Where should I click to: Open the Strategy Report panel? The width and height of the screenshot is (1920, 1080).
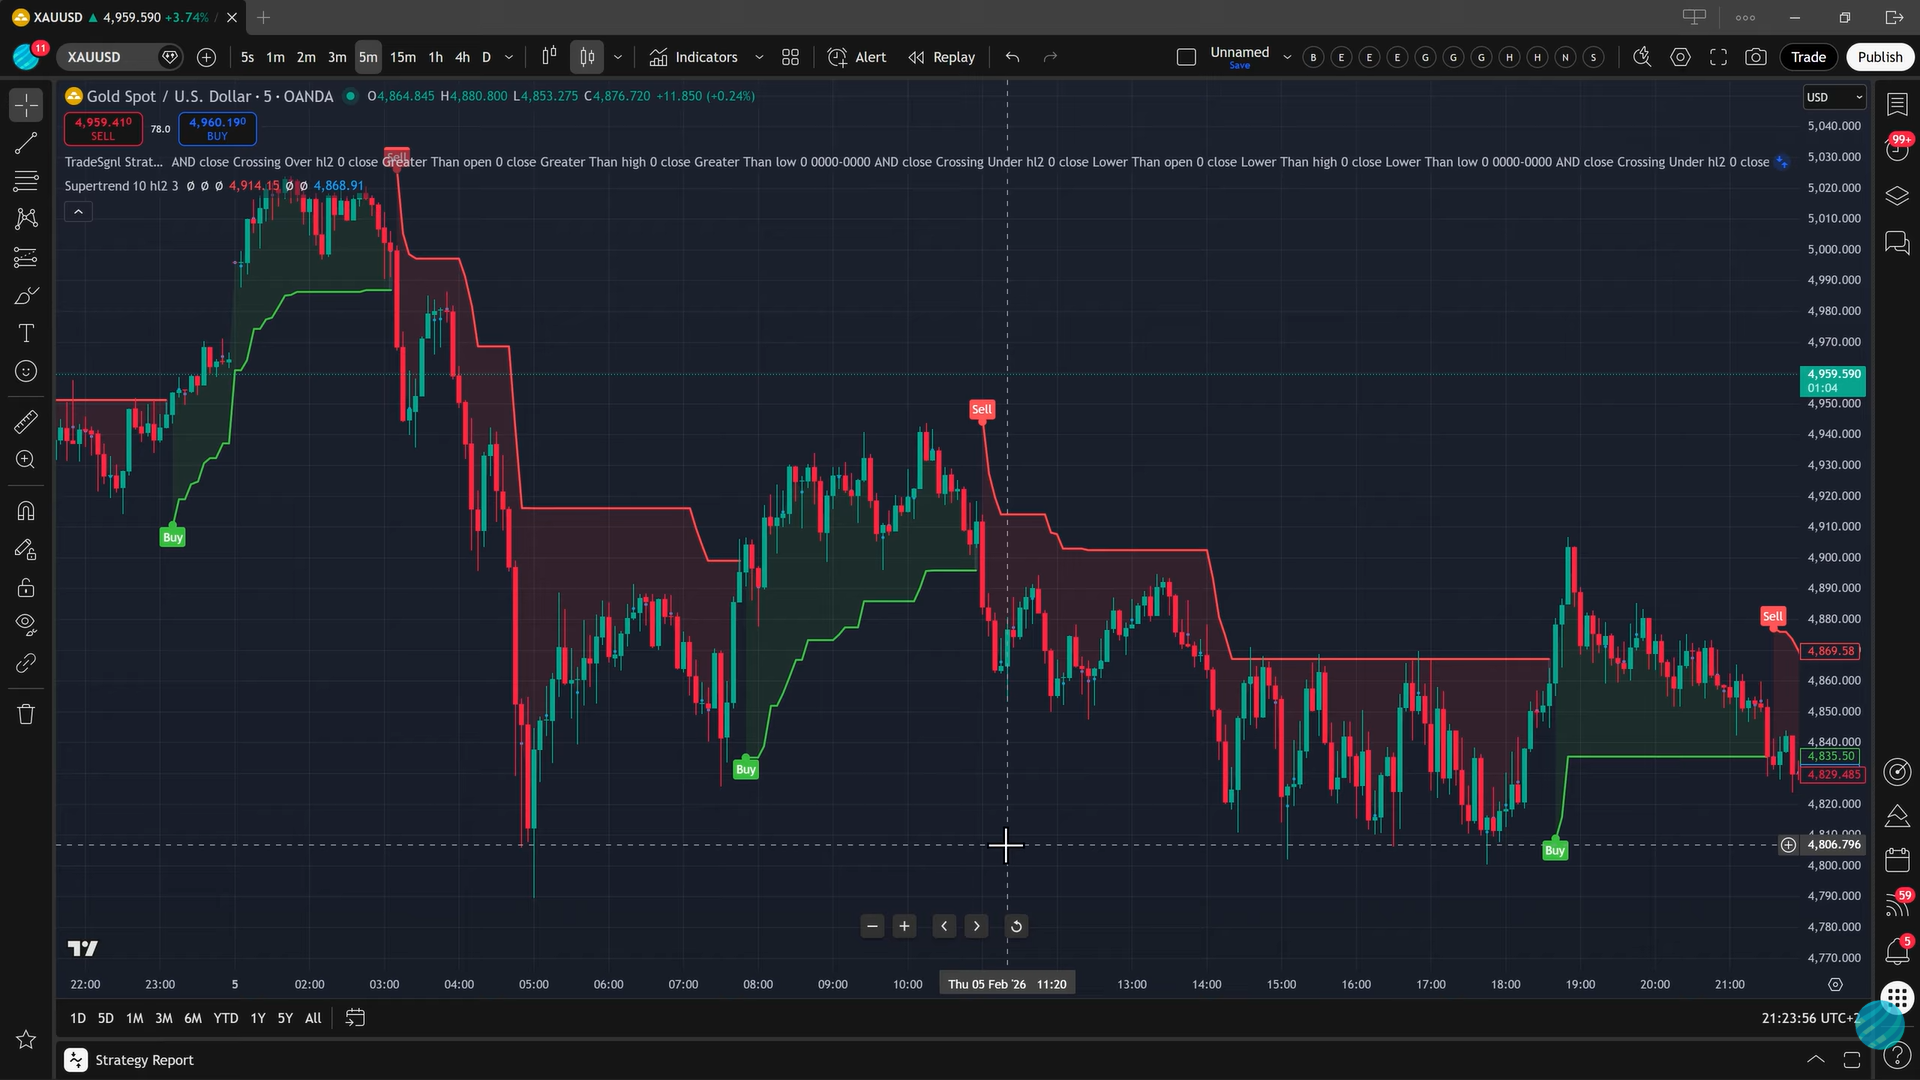coord(144,1059)
